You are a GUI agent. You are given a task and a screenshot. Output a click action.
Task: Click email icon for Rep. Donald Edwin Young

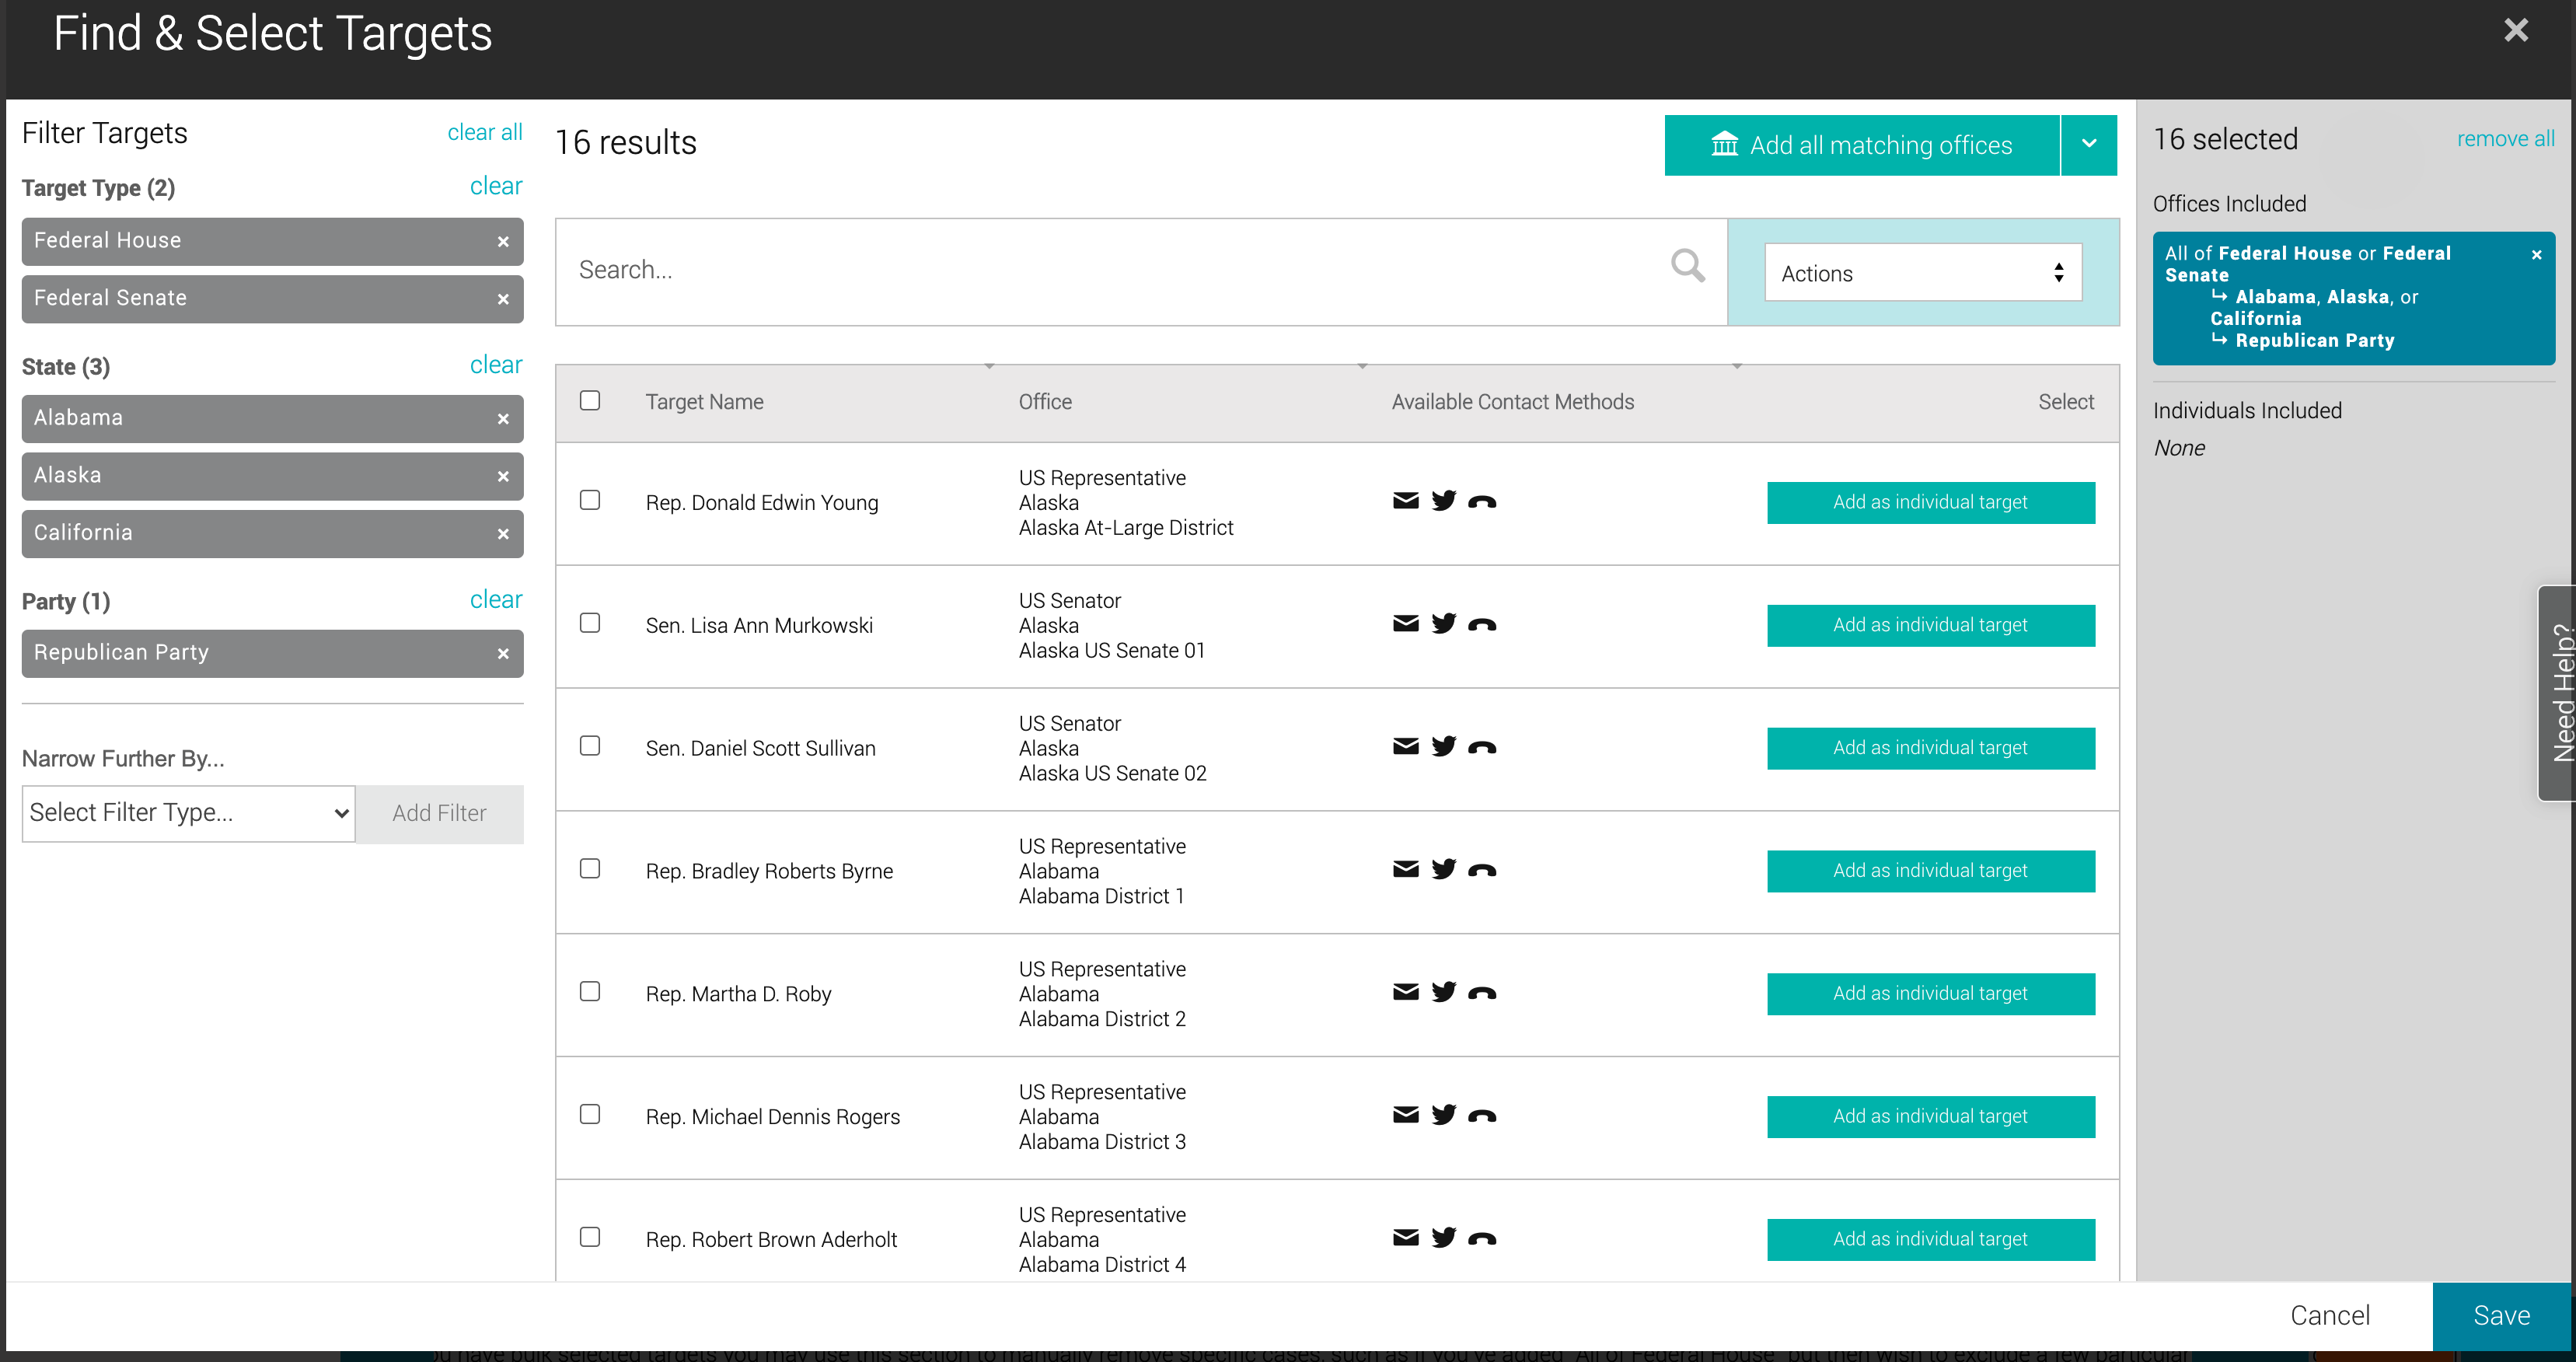pyautogui.click(x=1405, y=501)
